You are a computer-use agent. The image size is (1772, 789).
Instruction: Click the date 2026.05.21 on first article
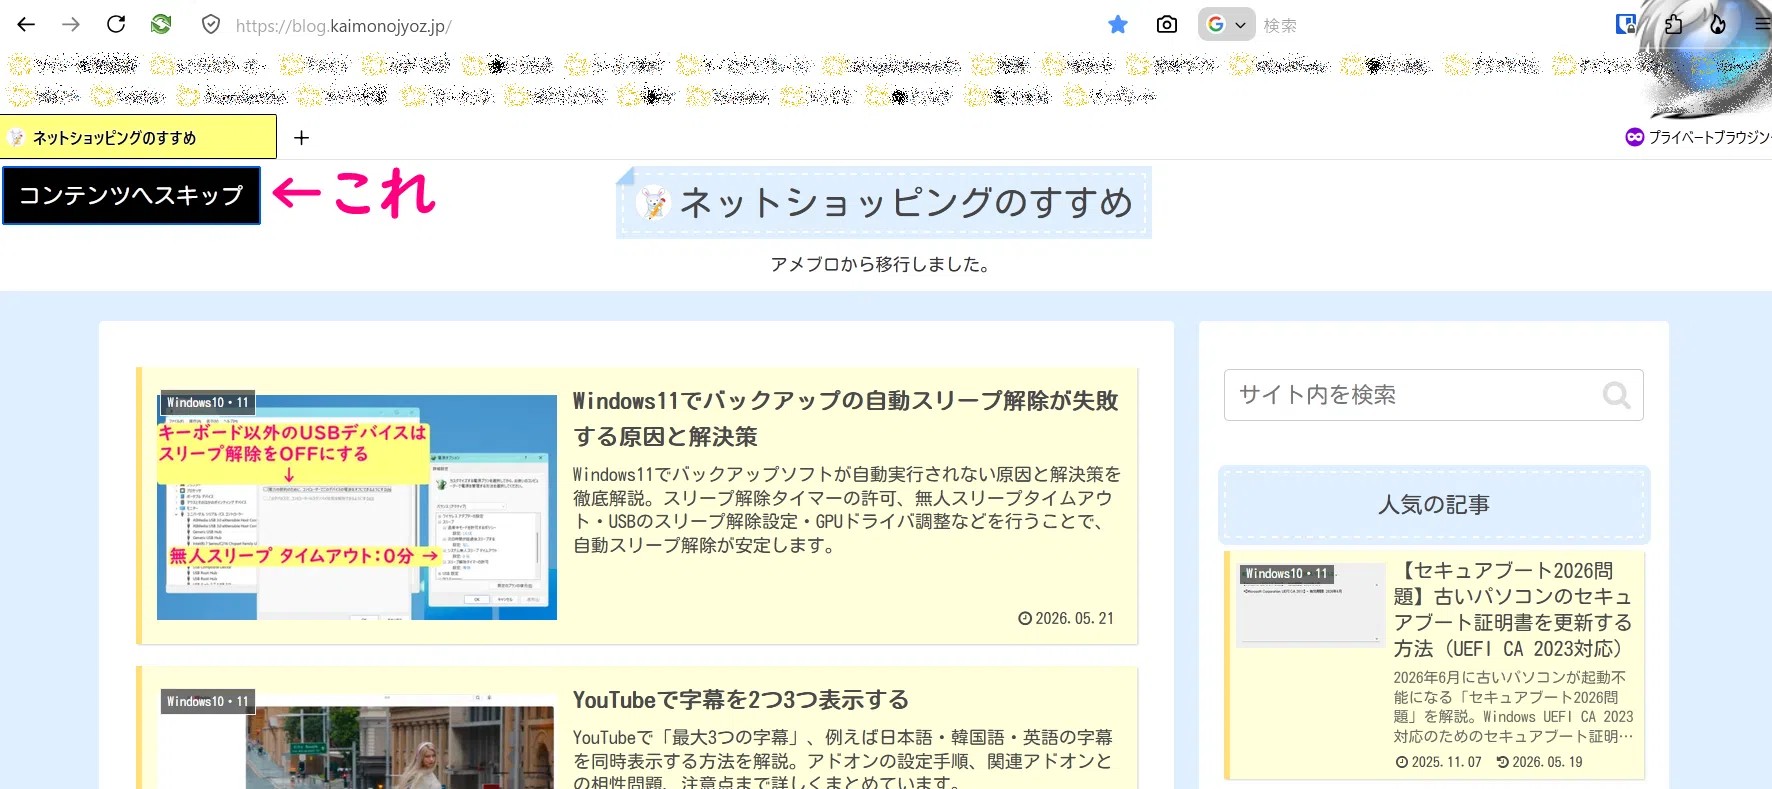click(1066, 618)
